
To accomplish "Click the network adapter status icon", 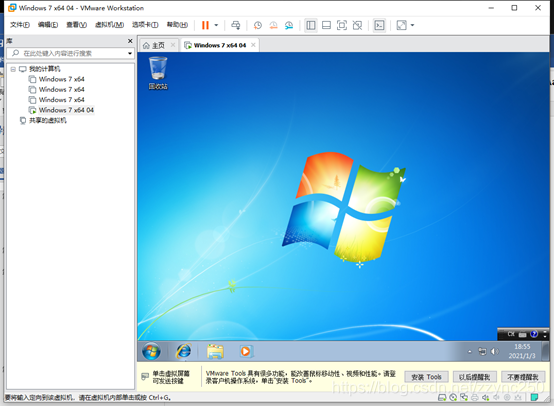I will [x=464, y=398].
